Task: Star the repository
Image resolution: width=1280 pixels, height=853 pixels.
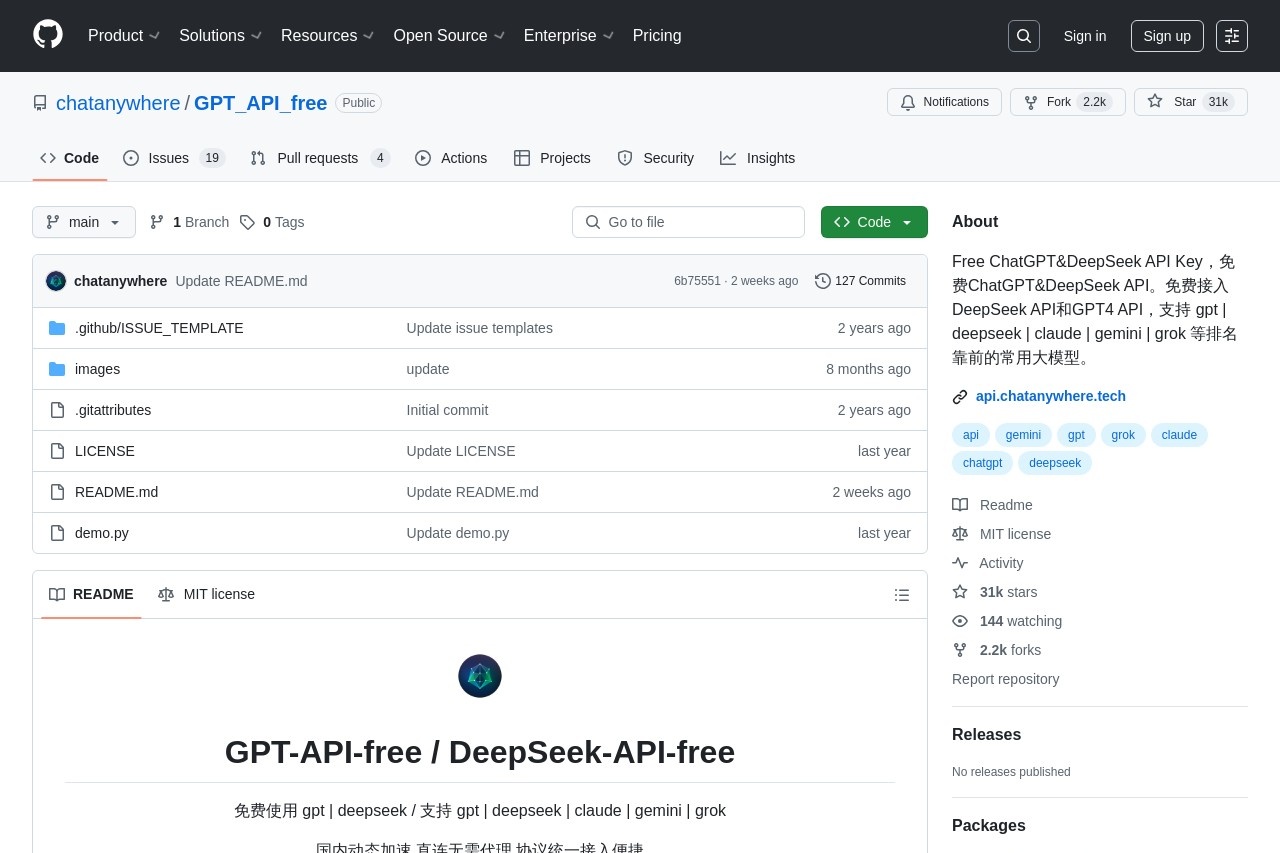Action: (x=1190, y=102)
